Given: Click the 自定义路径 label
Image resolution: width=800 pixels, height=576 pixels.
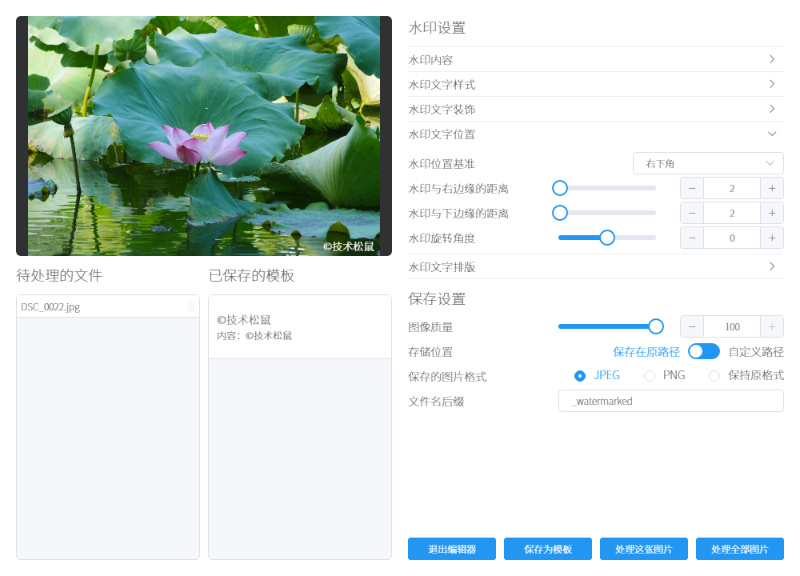Looking at the screenshot, I should (756, 352).
